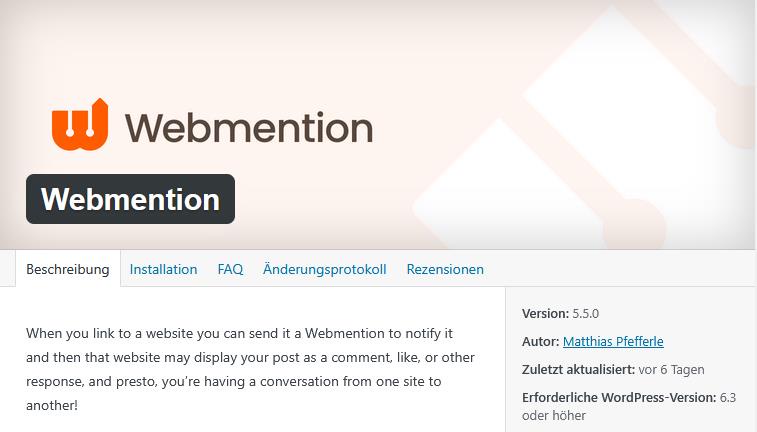
Task: Click the orange Webmention logo icon
Action: (x=80, y=125)
